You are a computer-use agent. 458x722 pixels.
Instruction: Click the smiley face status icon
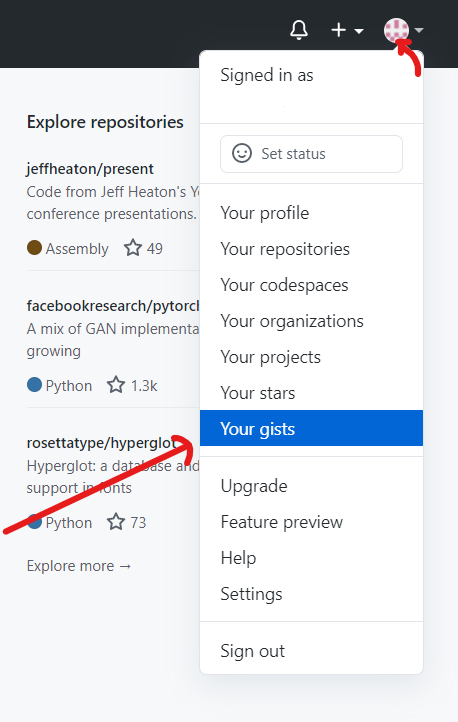tap(242, 153)
